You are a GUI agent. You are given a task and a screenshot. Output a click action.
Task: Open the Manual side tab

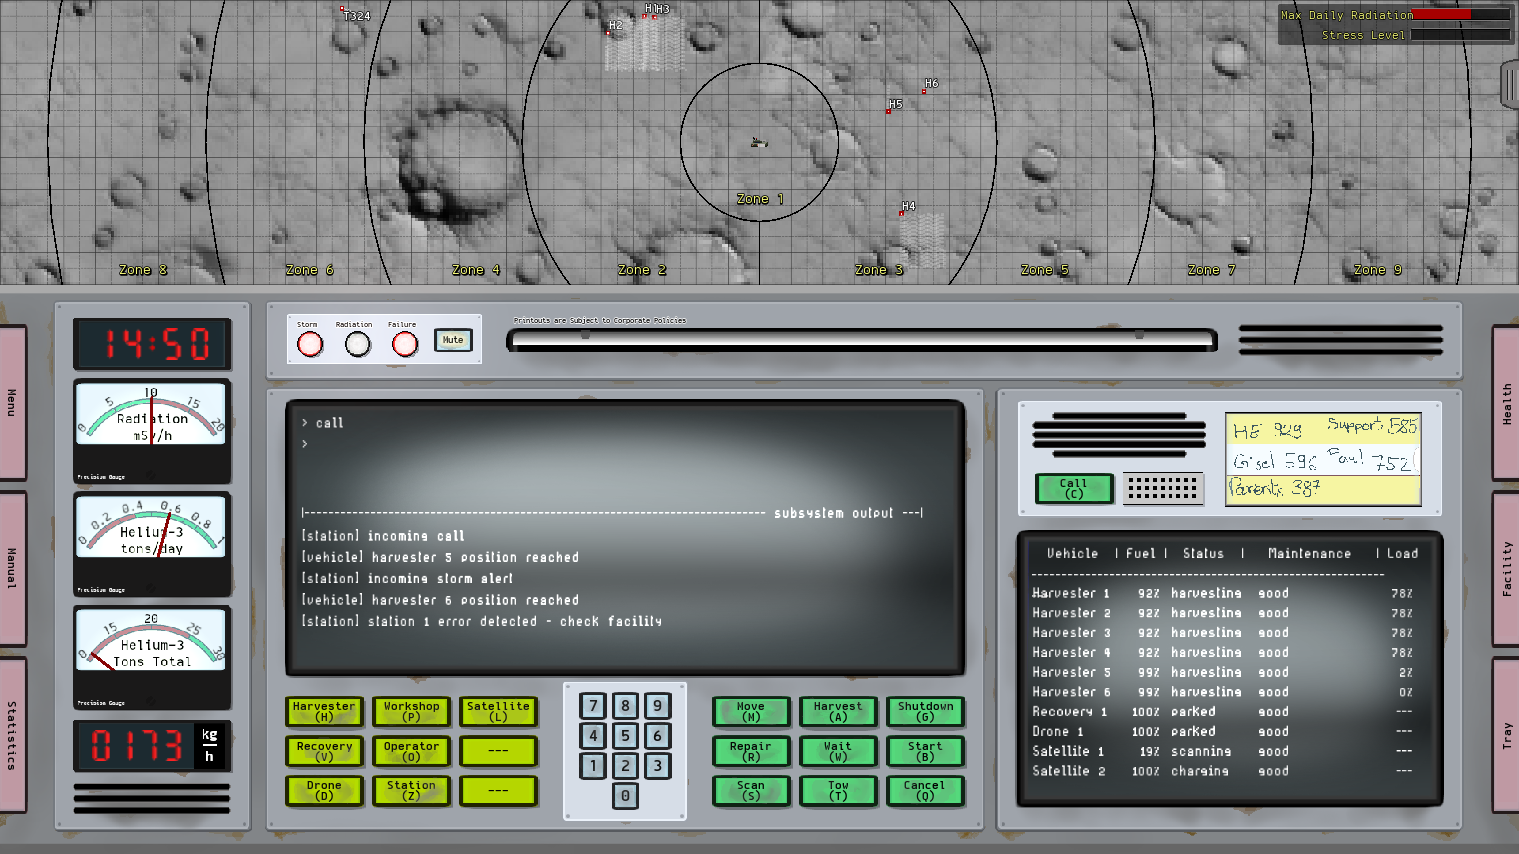(12, 568)
